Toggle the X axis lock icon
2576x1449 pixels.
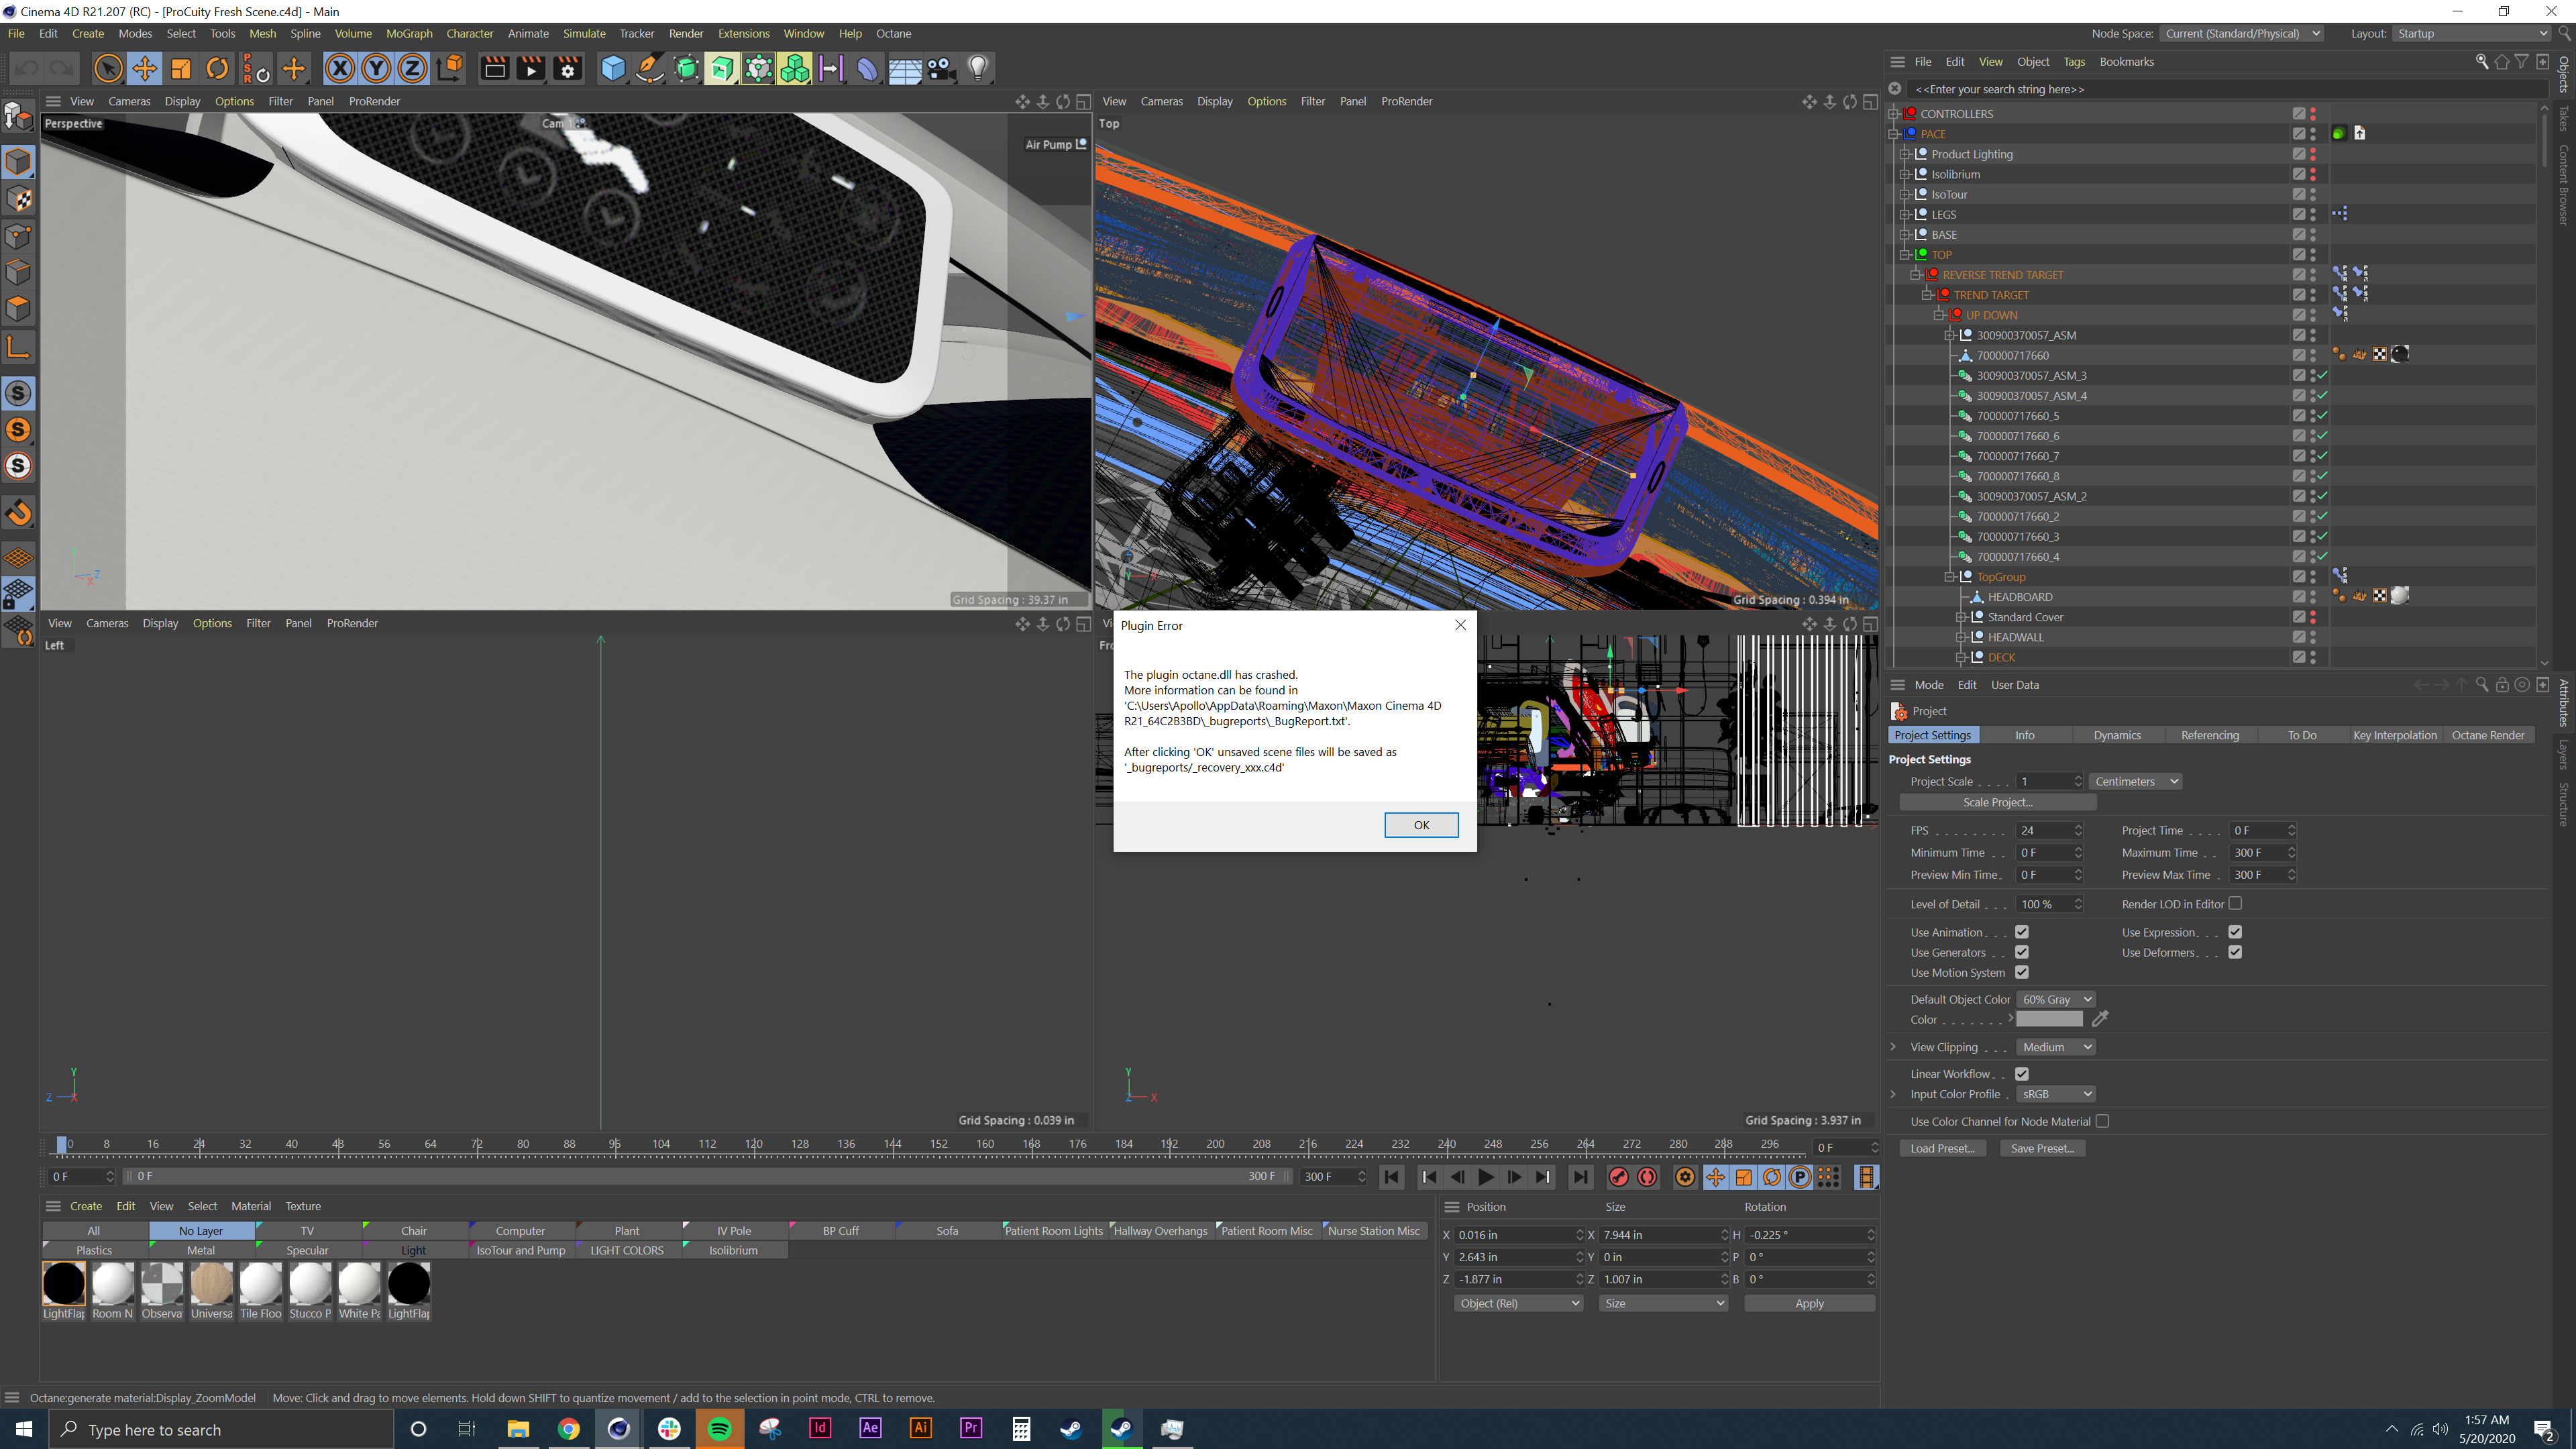339,68
